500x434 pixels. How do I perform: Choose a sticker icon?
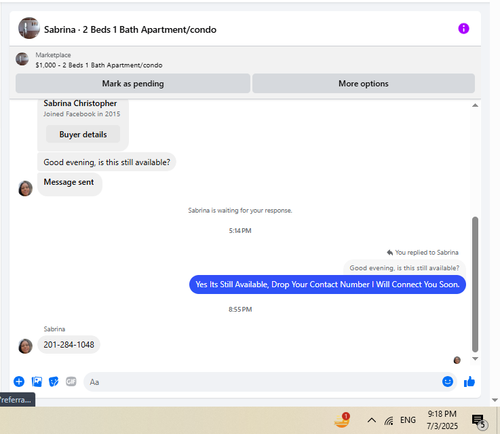(x=54, y=381)
